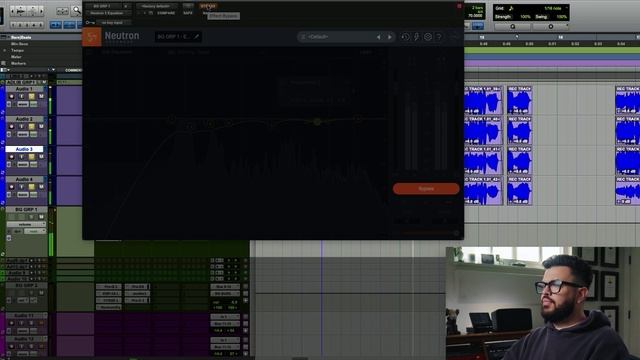640x360 pixels.
Task: Click key icon in plugin header
Action: (90, 22)
